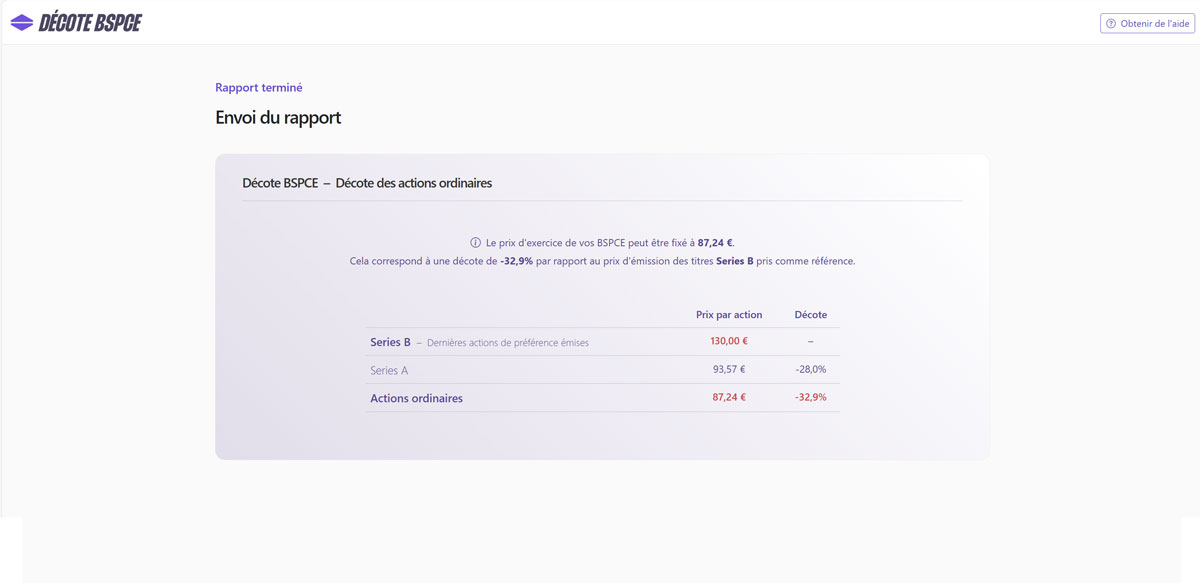Click the 'Décote' column header
Image resolution: width=1200 pixels, height=583 pixels.
point(811,315)
